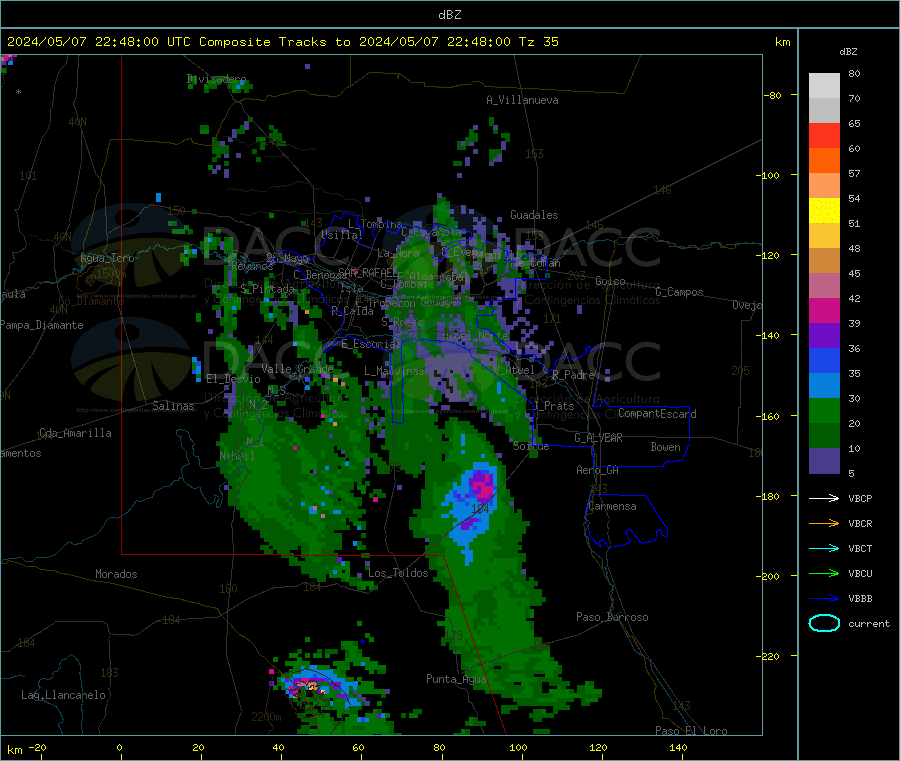Click the green VBCU arrow legend icon

click(824, 573)
